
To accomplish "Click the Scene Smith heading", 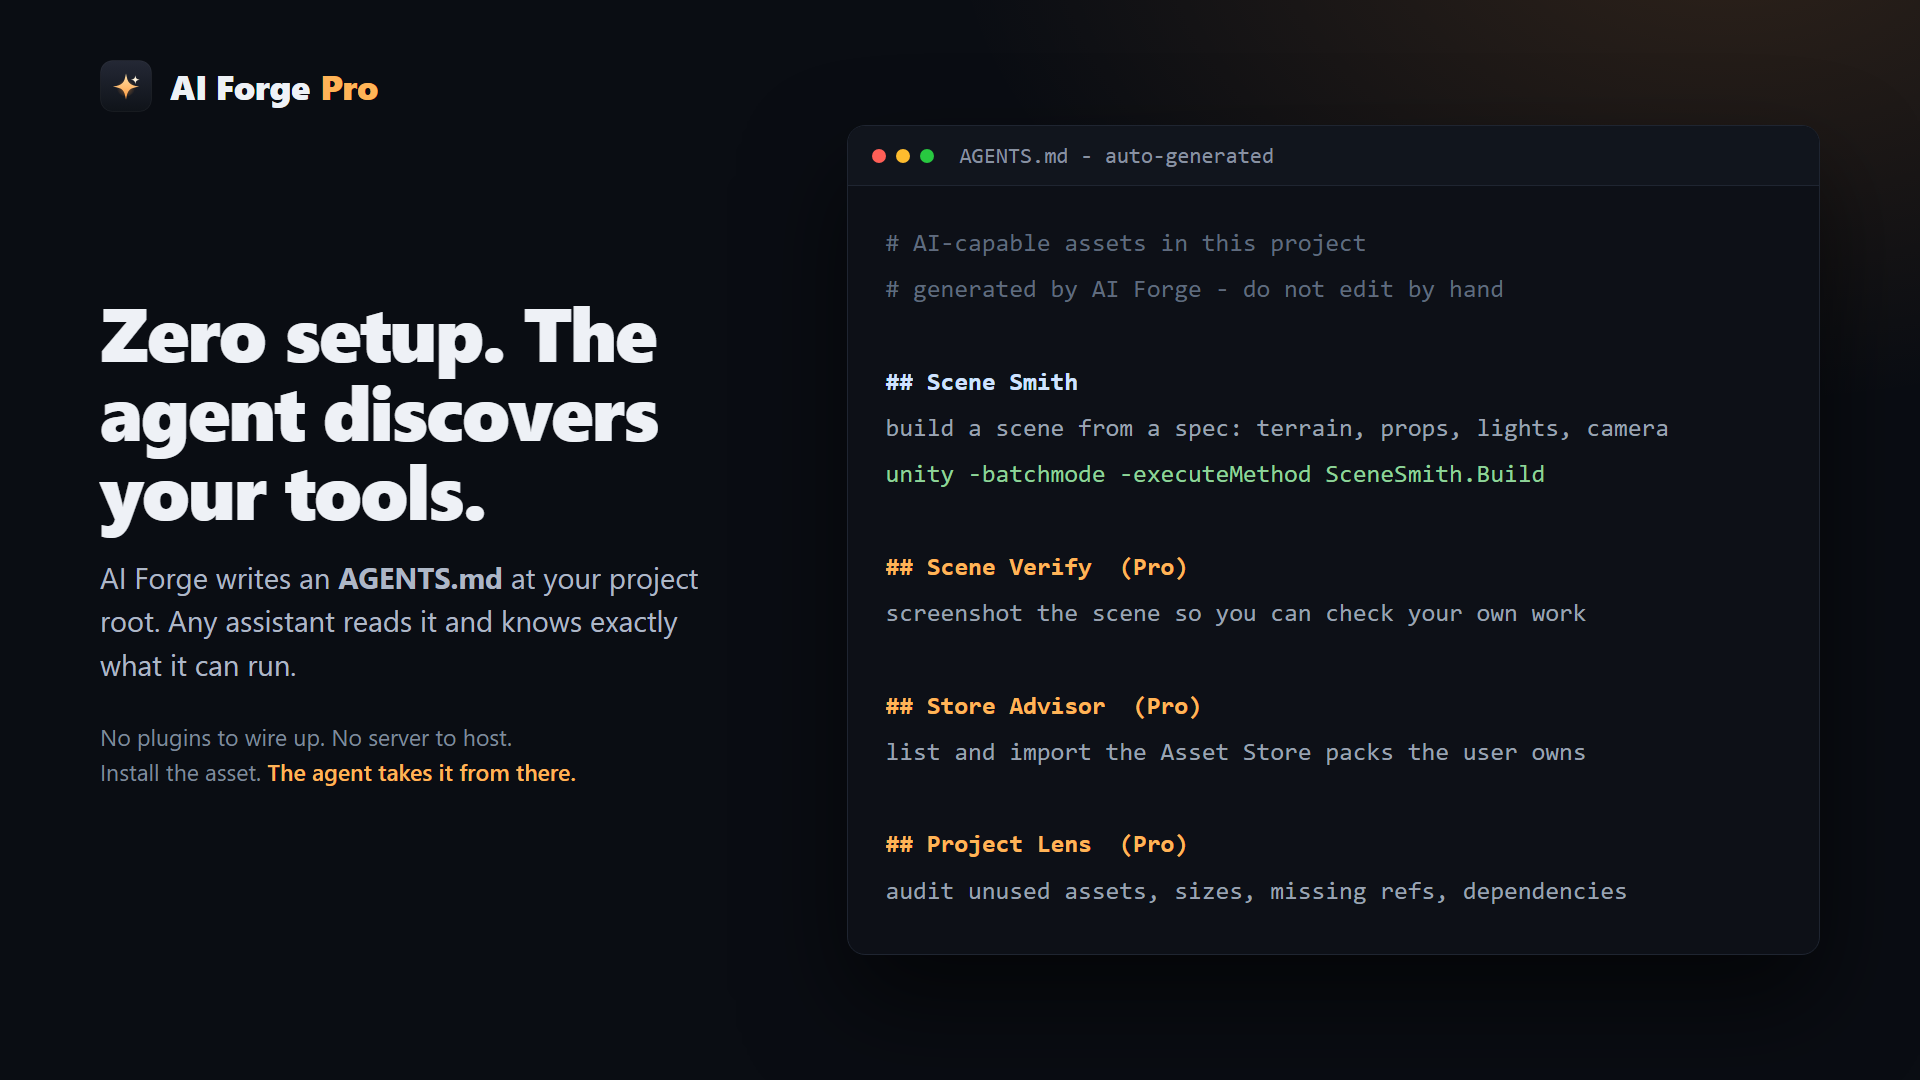I will (981, 382).
